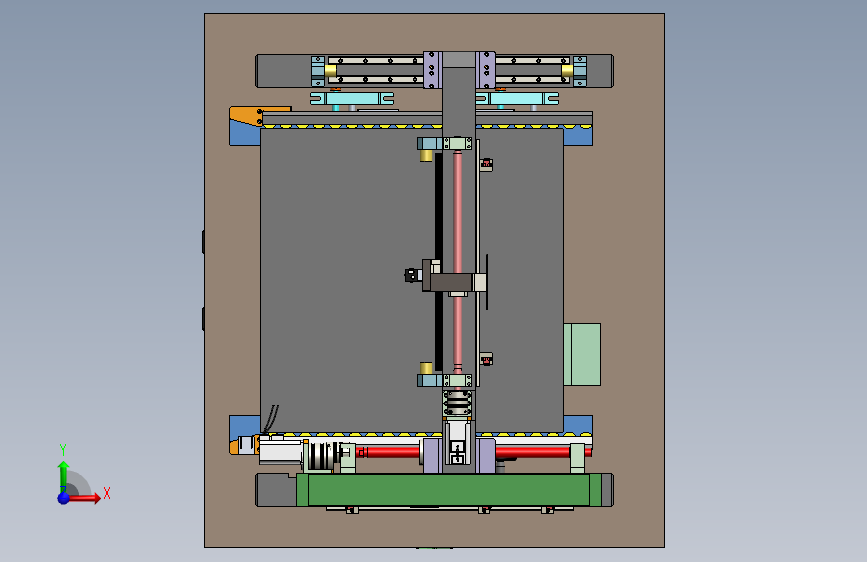Select the light green bearing support on red shaft

point(577,458)
